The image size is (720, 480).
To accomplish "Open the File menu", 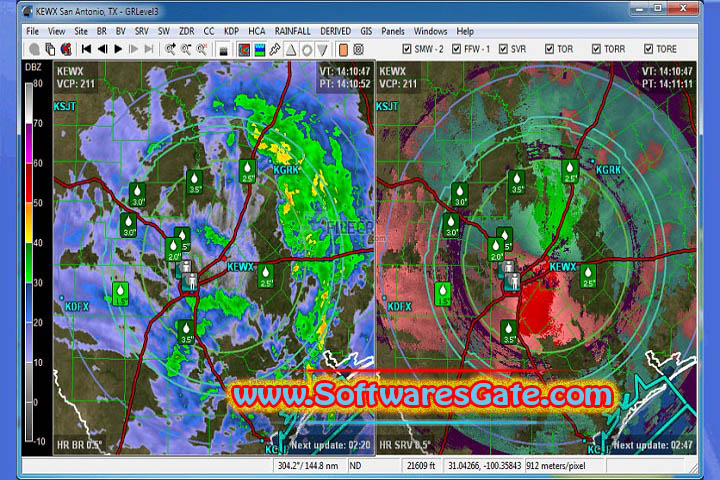I will pyautogui.click(x=32, y=31).
